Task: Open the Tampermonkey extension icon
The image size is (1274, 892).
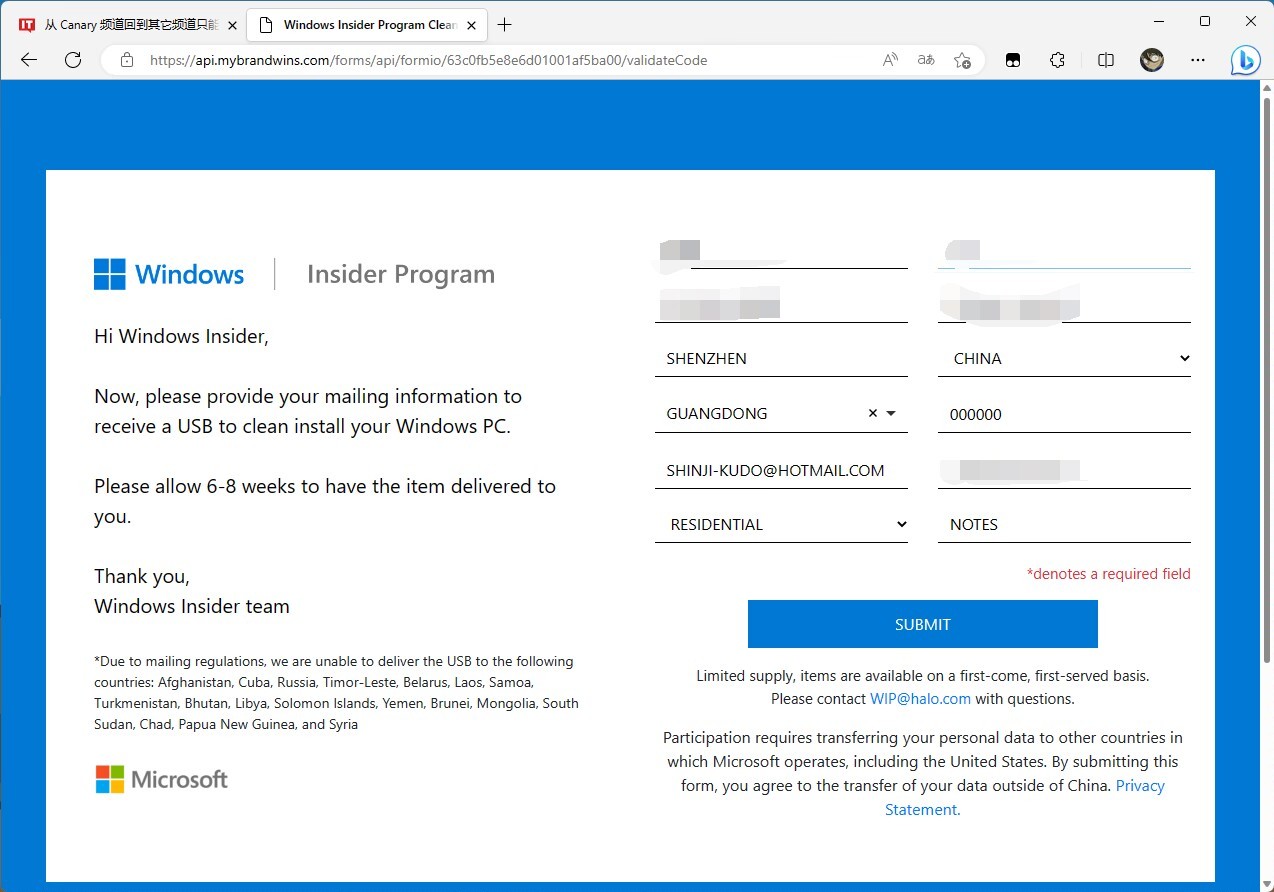Action: [1013, 60]
